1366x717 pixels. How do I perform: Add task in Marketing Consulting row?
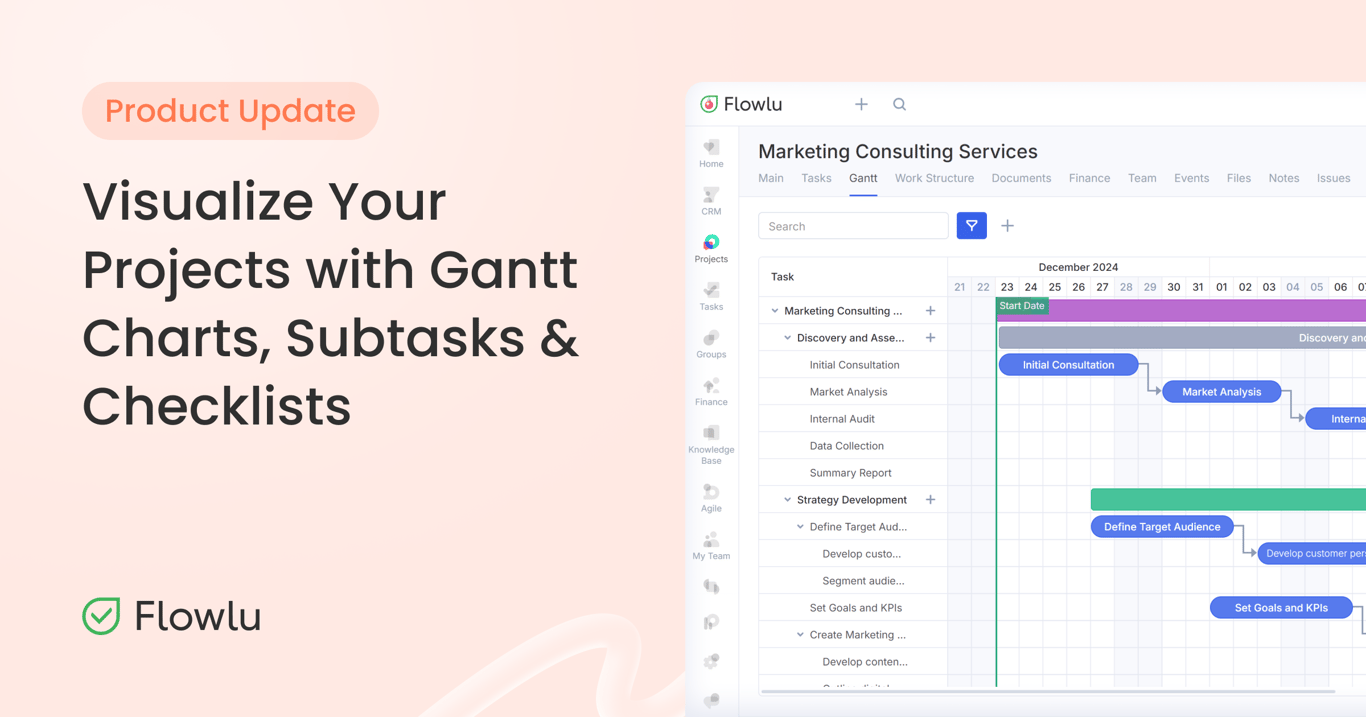point(930,311)
